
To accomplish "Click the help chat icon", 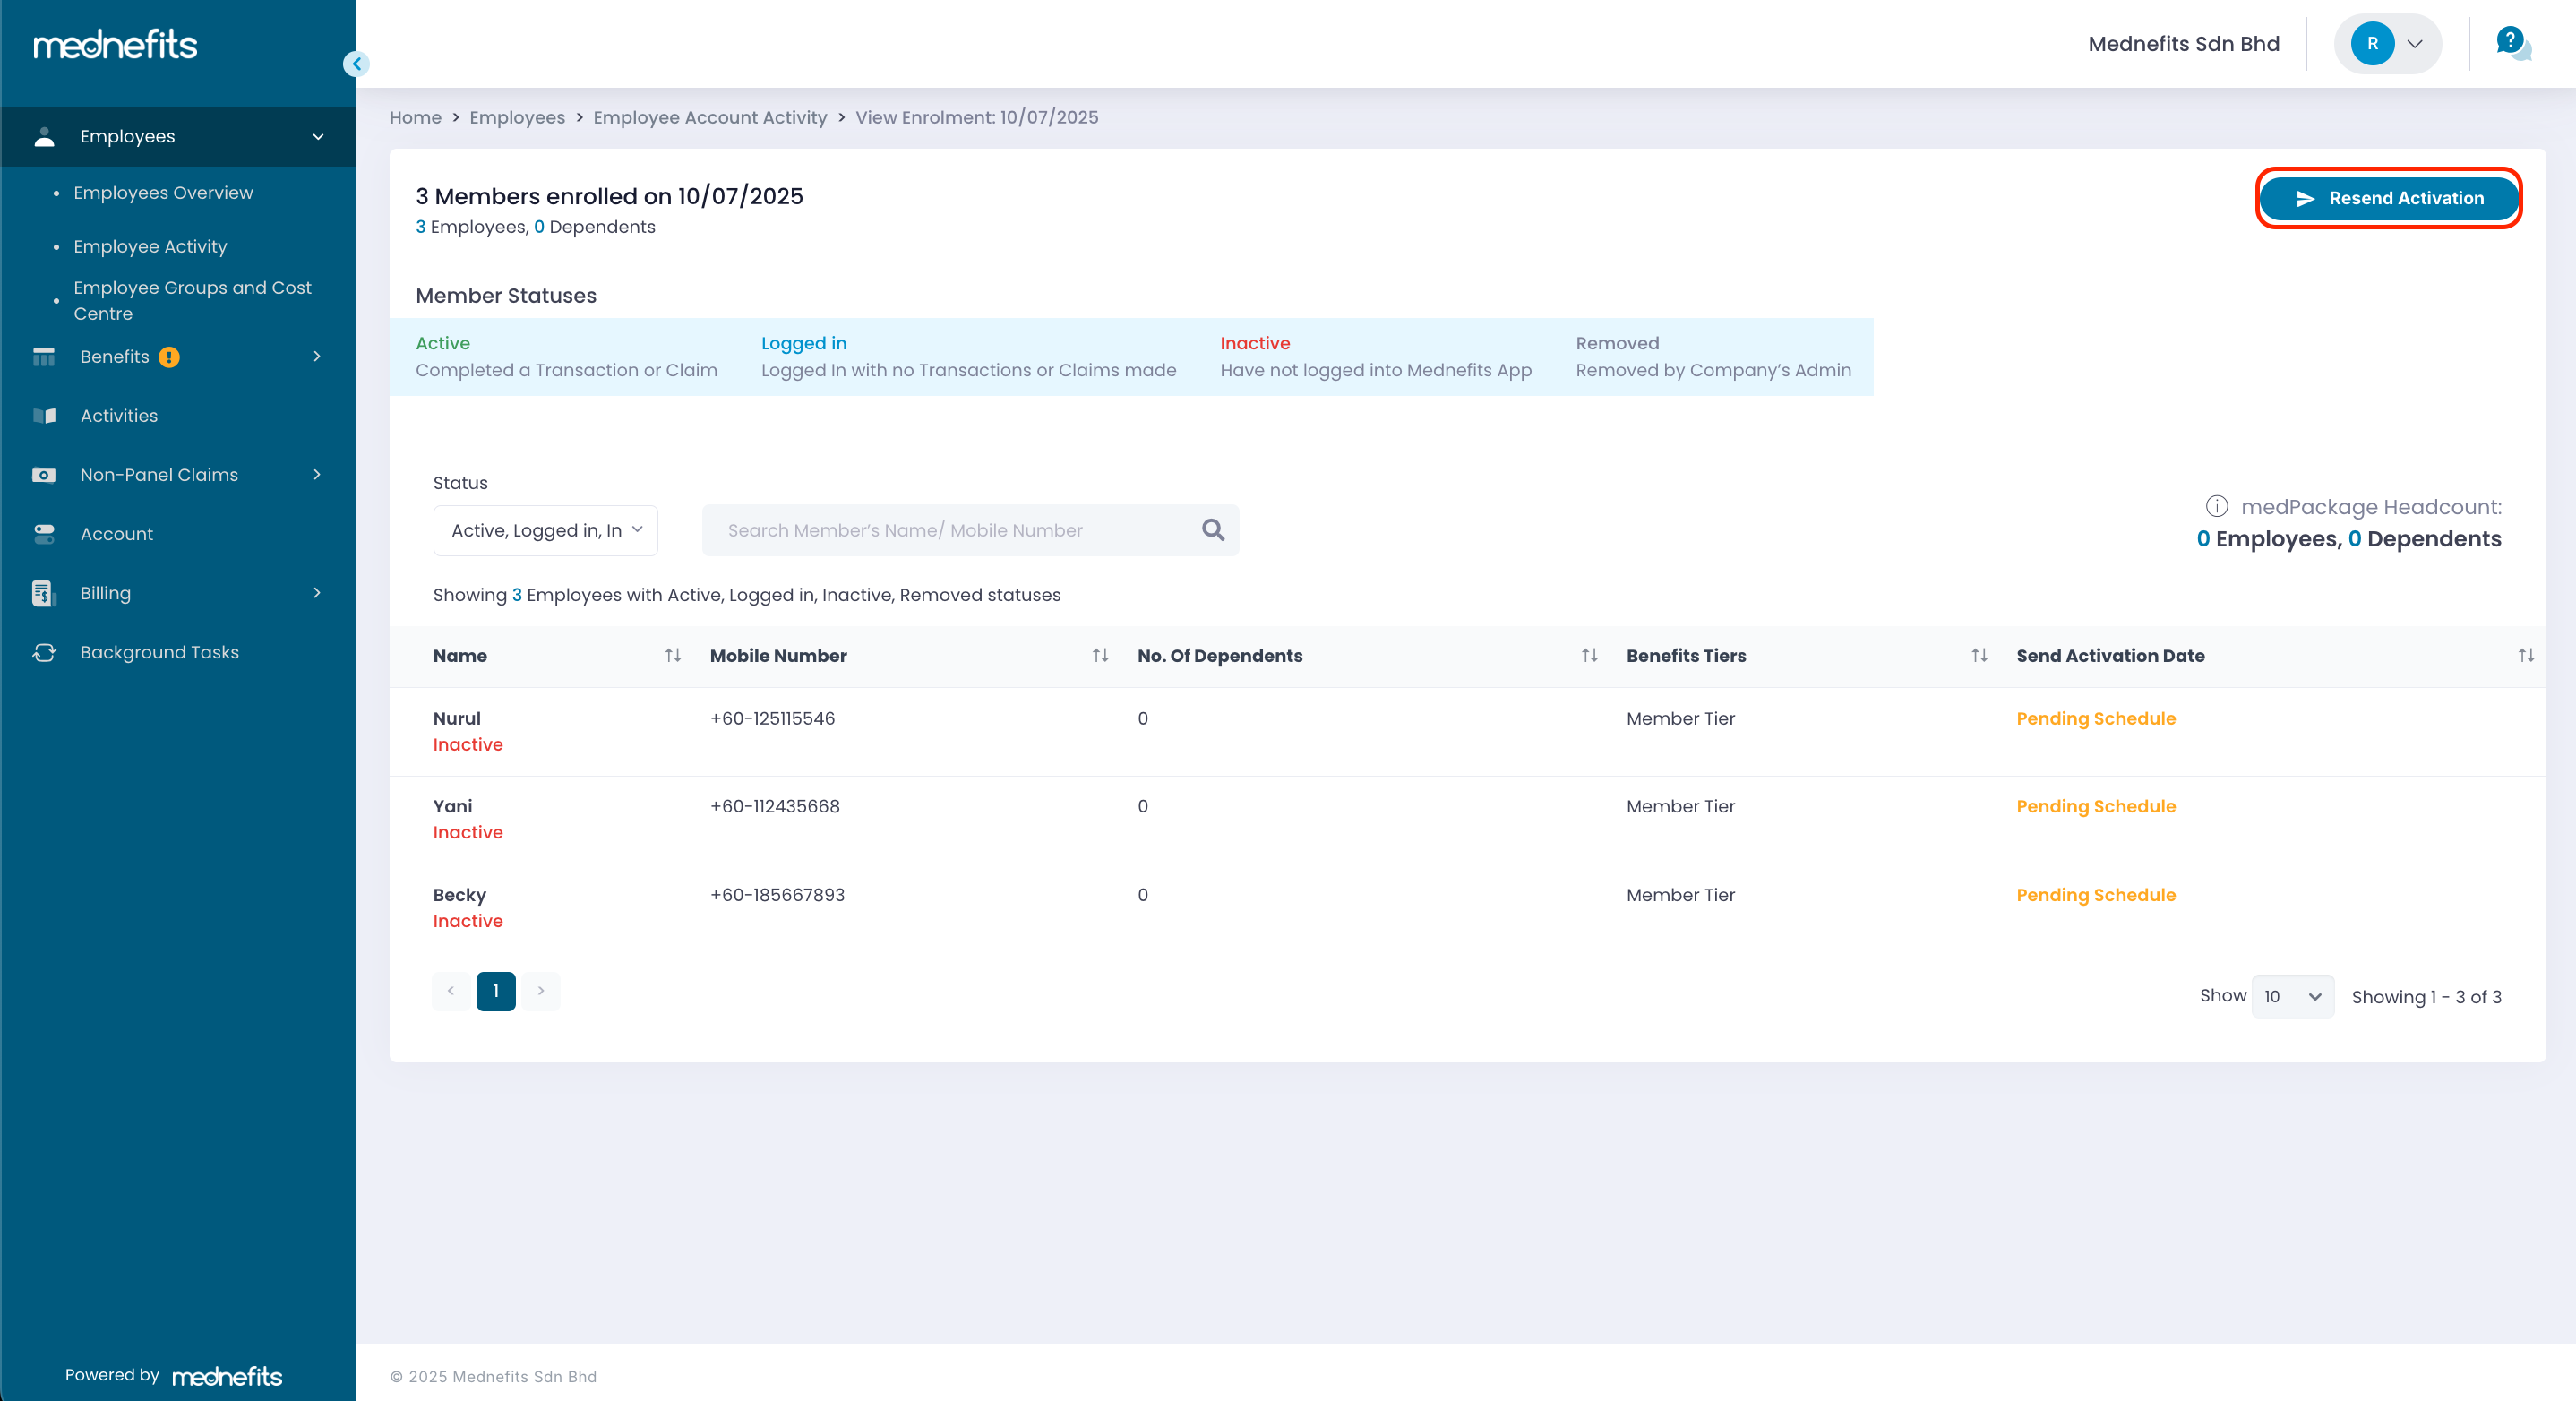I will click(2511, 42).
